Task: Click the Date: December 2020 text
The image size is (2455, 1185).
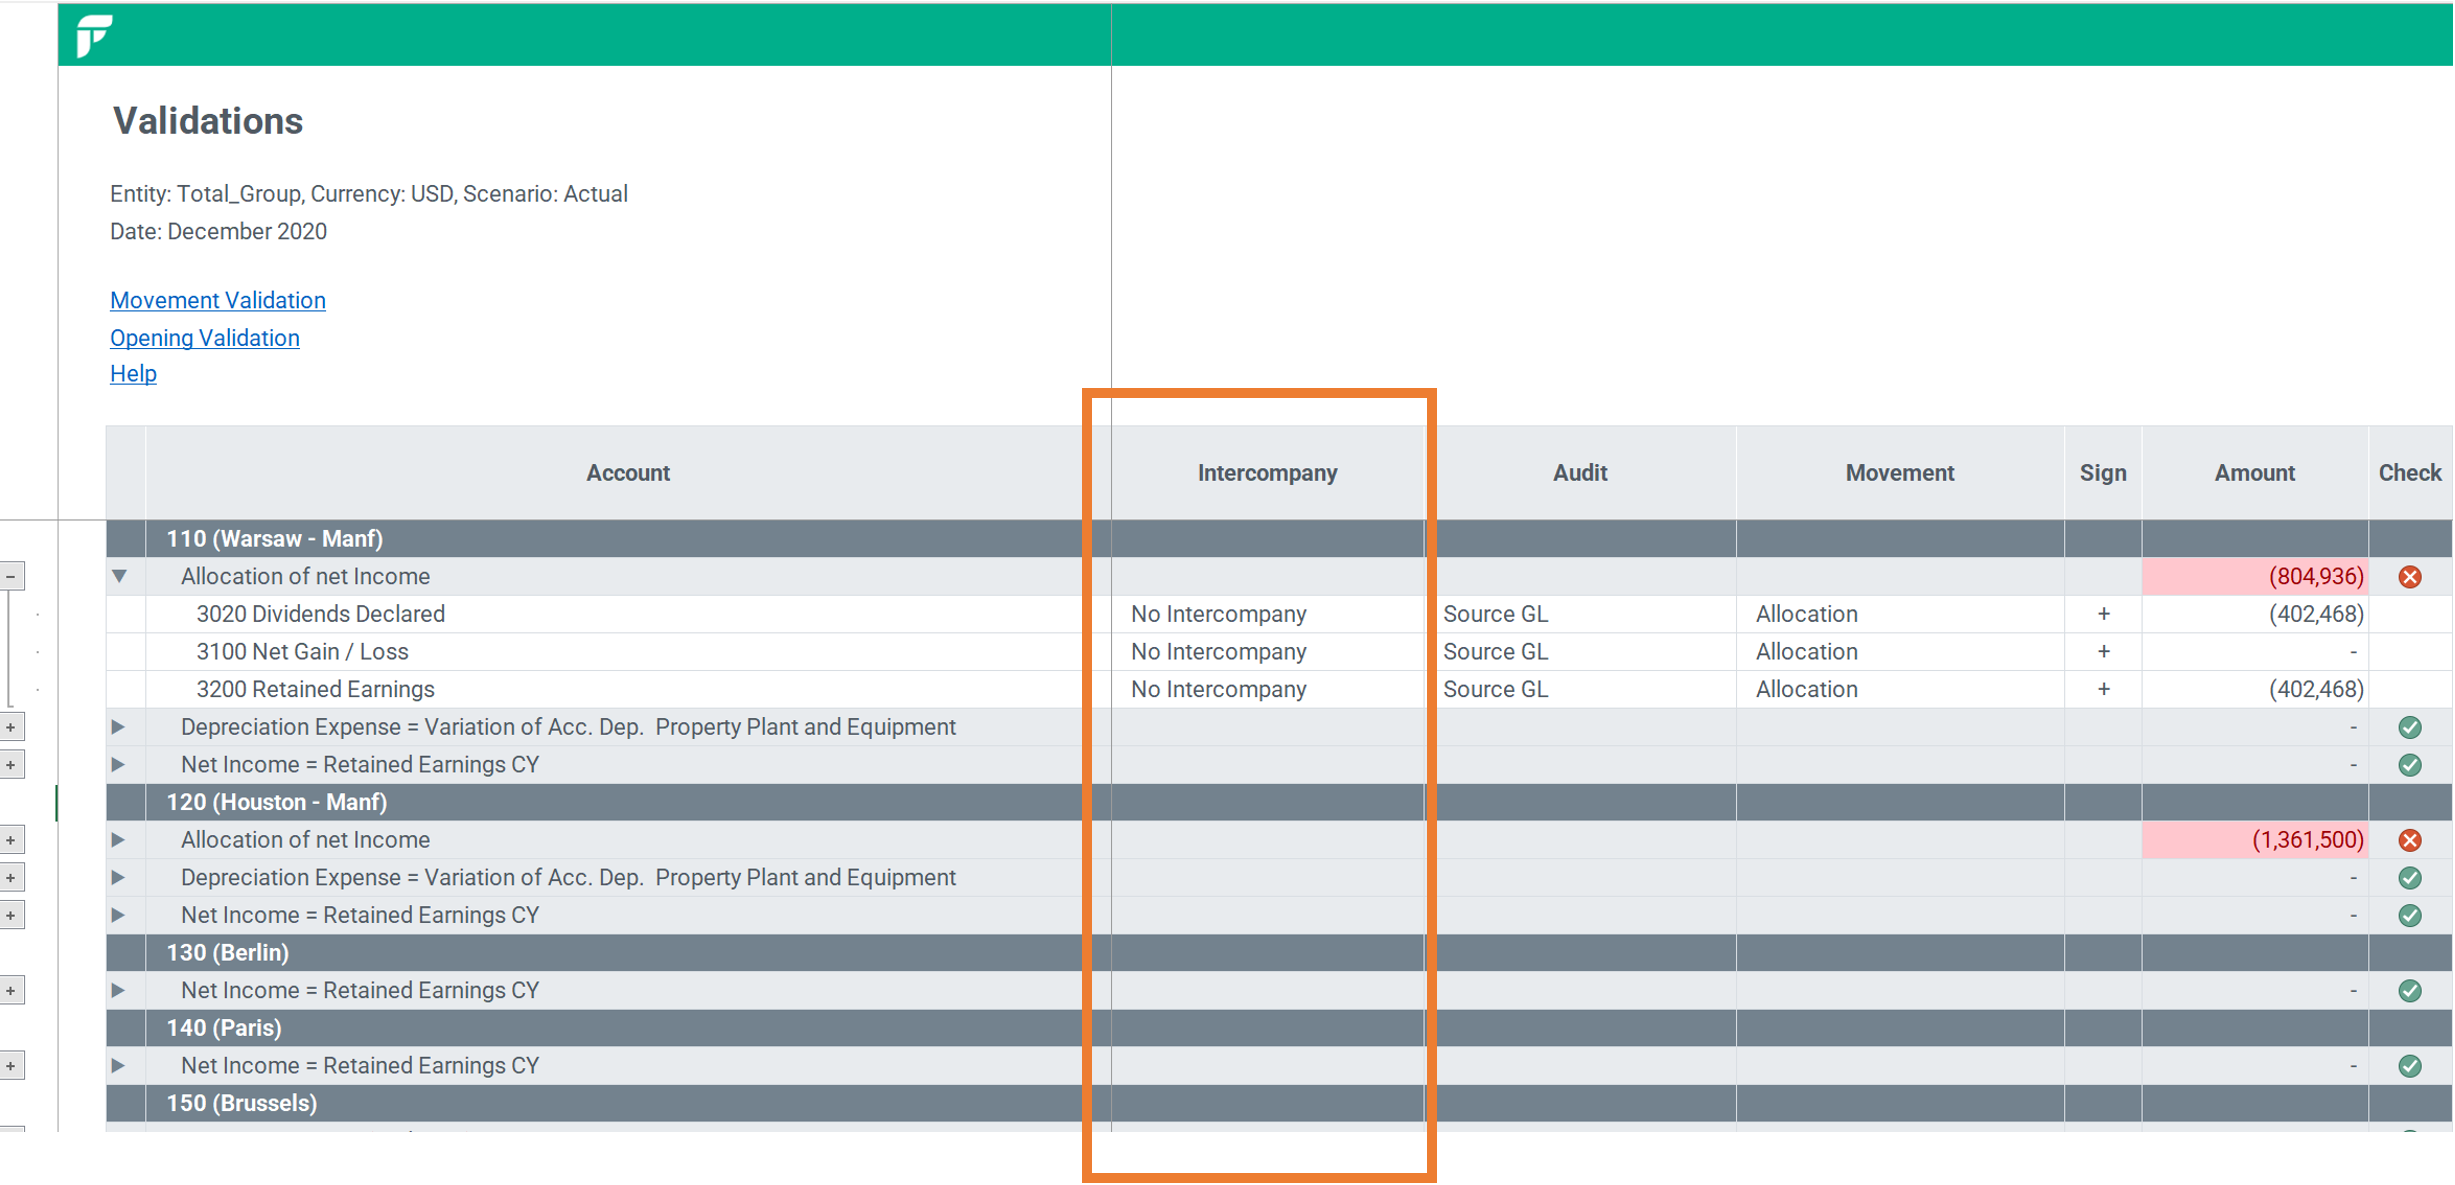Action: (218, 232)
